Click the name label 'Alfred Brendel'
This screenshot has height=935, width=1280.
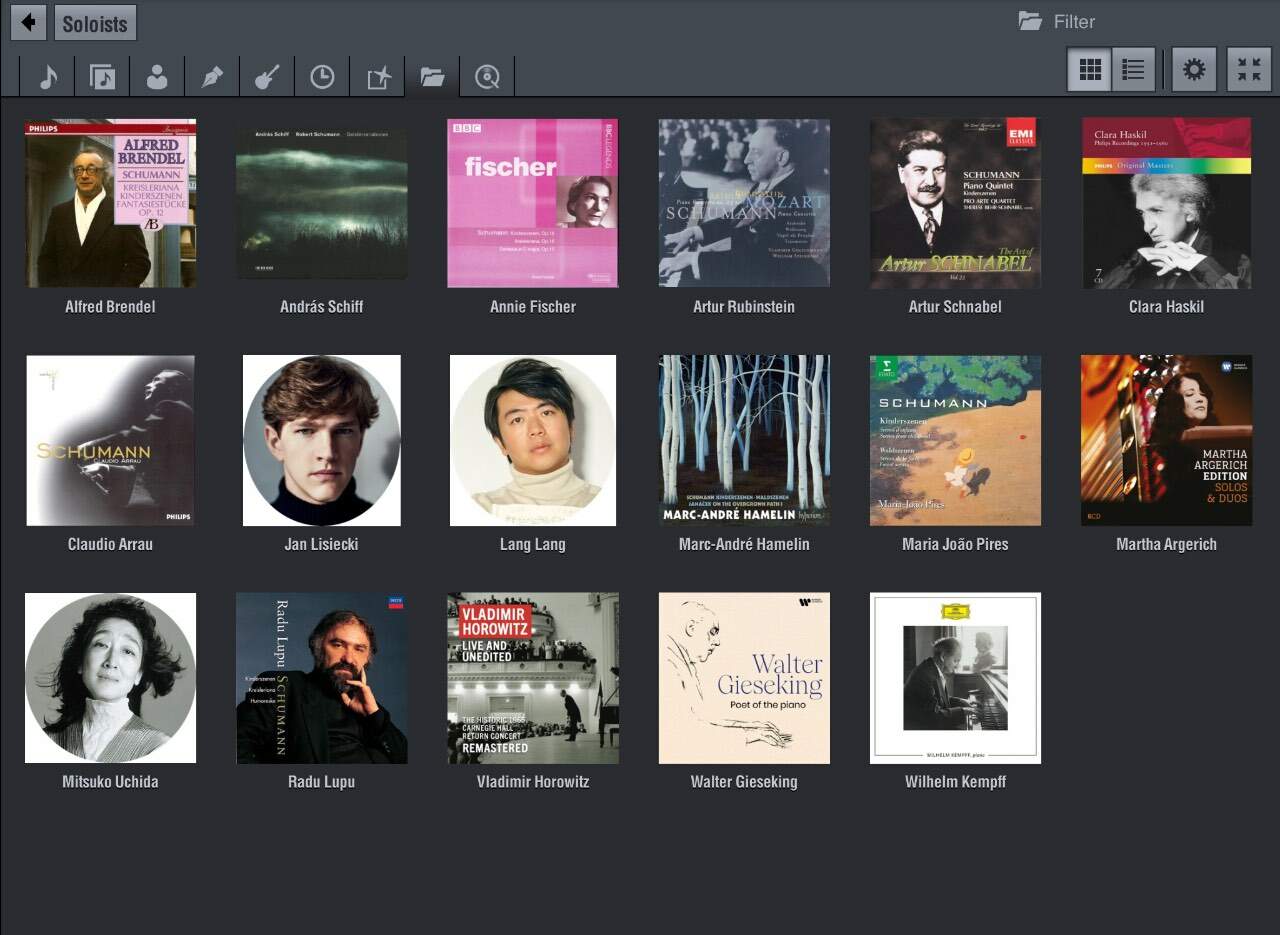110,307
